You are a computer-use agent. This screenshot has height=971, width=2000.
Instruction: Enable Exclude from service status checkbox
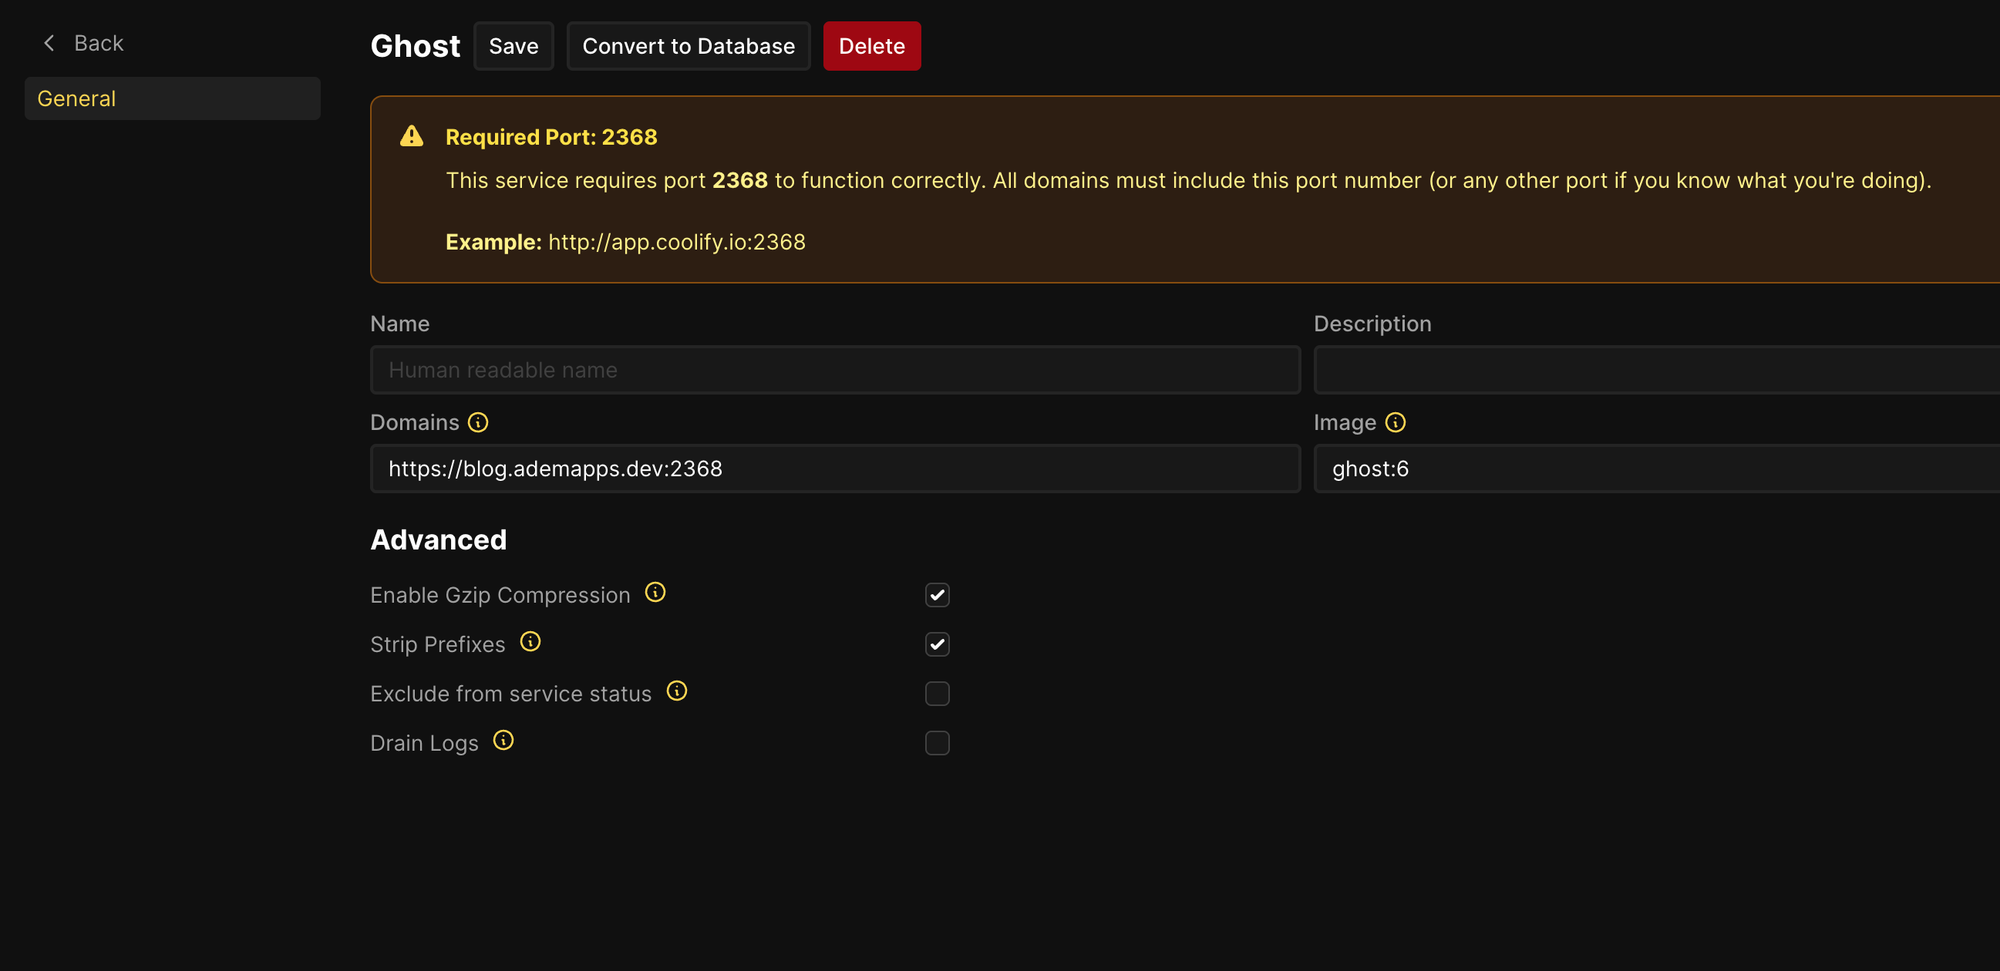pyautogui.click(x=937, y=694)
